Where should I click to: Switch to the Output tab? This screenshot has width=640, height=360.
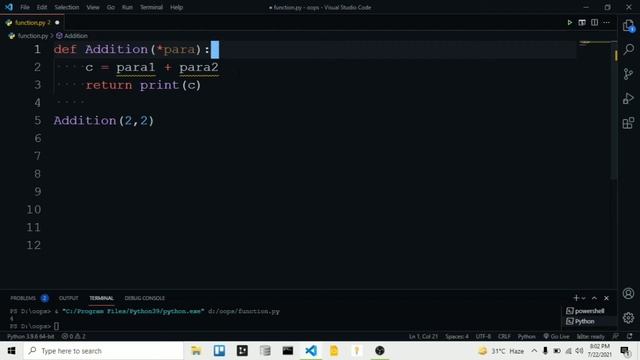(x=68, y=298)
